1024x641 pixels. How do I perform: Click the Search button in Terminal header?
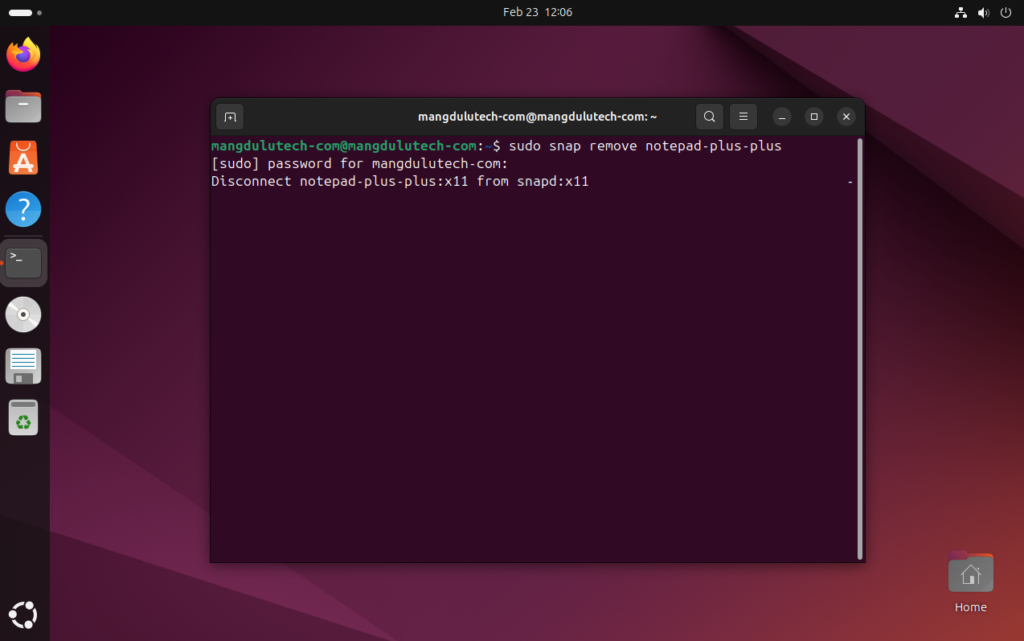point(709,116)
